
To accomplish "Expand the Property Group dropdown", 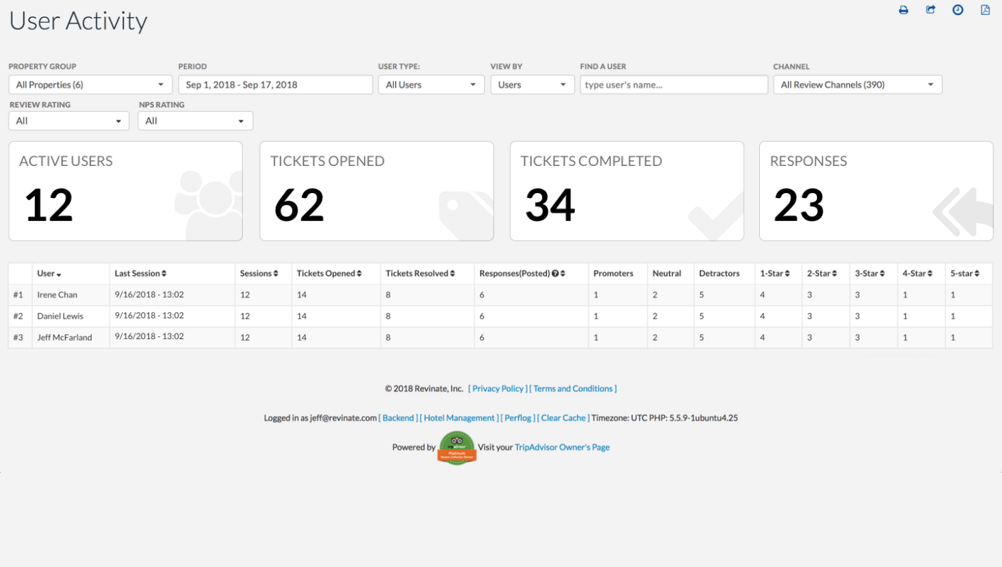I will tap(90, 85).
